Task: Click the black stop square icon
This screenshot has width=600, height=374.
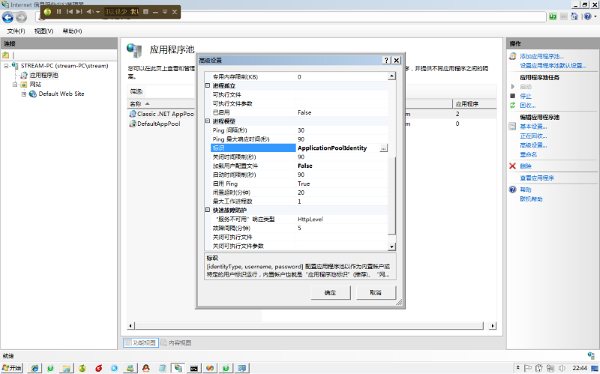Action: [x=513, y=96]
